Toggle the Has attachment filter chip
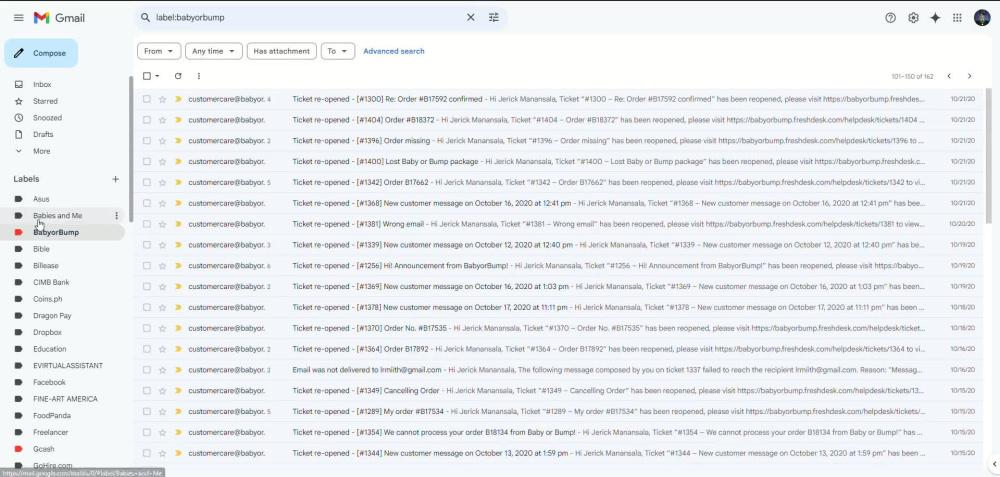Screen dimensions: 1000x477 [x=282, y=51]
